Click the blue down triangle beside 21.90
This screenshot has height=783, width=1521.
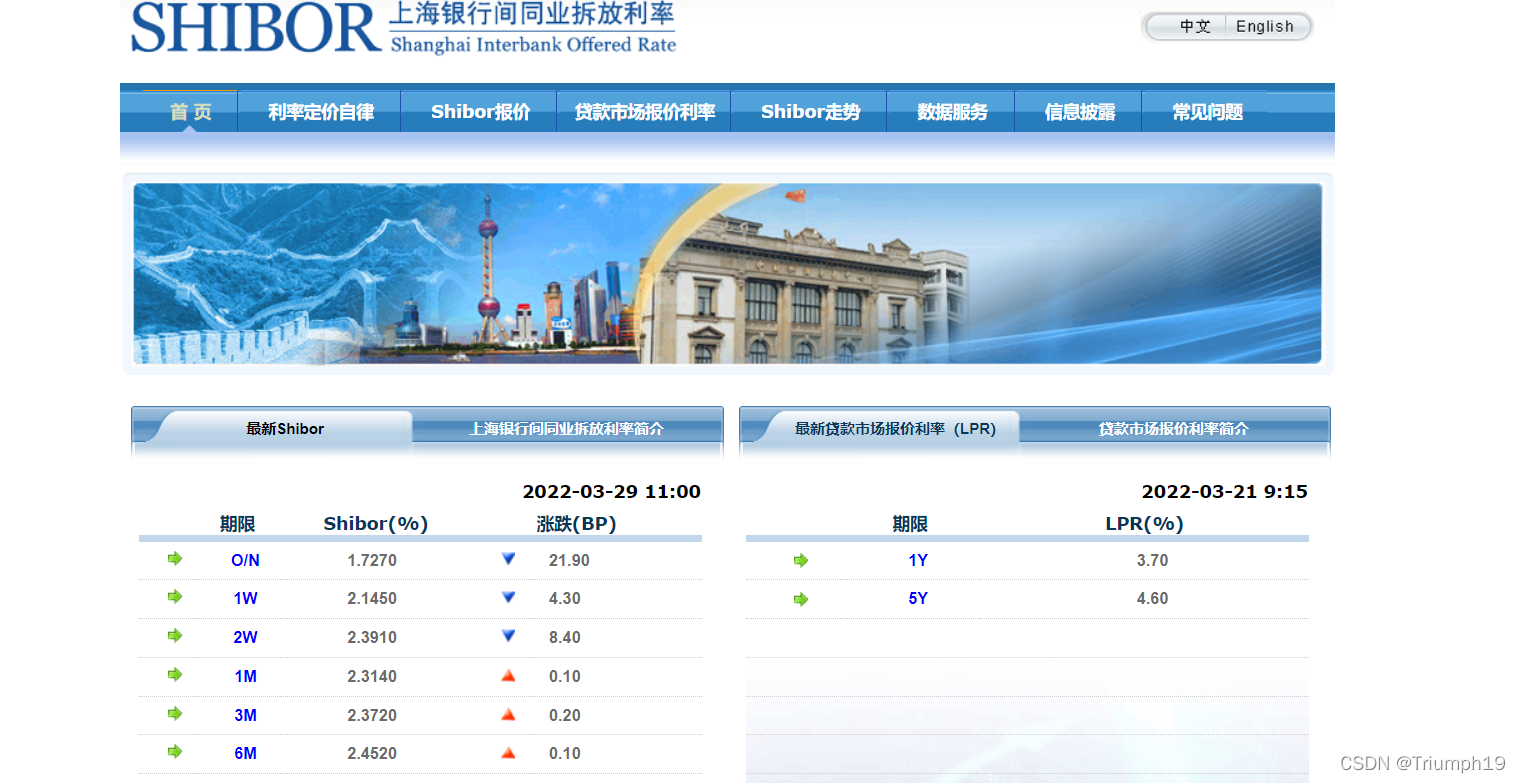508,559
